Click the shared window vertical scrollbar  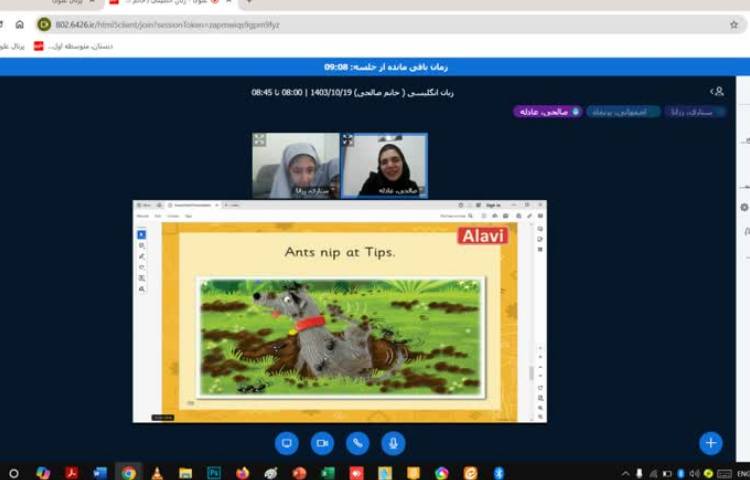coord(531,373)
